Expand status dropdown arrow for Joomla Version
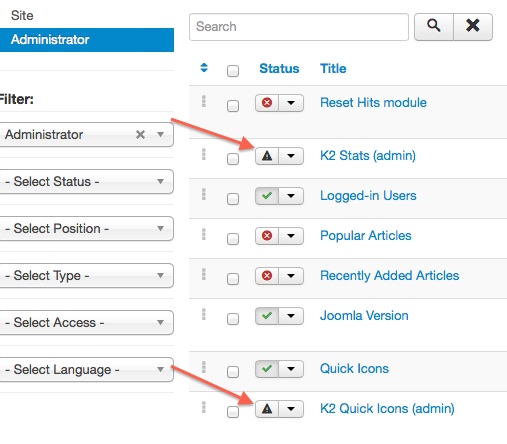Screen dimensions: 507x444 [x=291, y=316]
